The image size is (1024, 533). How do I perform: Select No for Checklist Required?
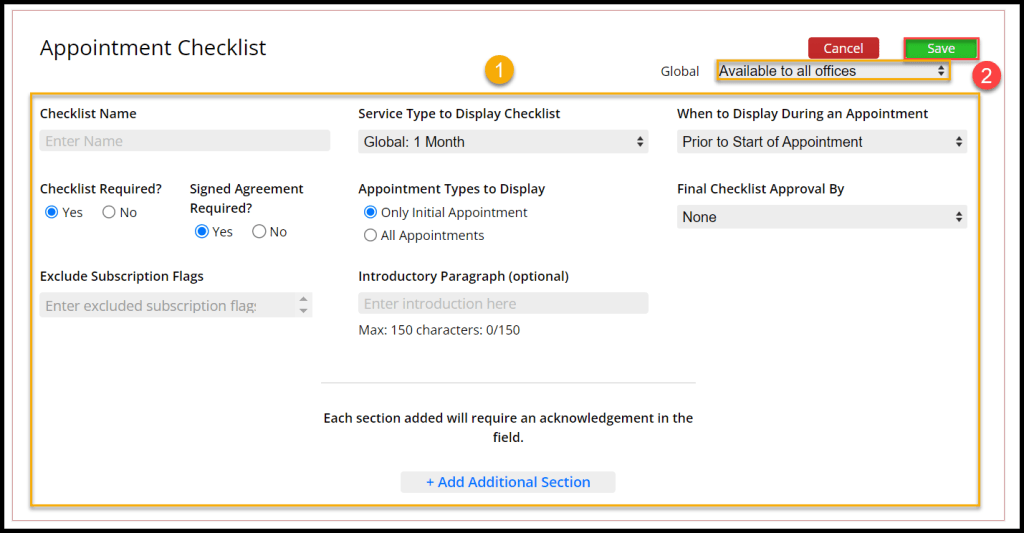click(x=109, y=212)
